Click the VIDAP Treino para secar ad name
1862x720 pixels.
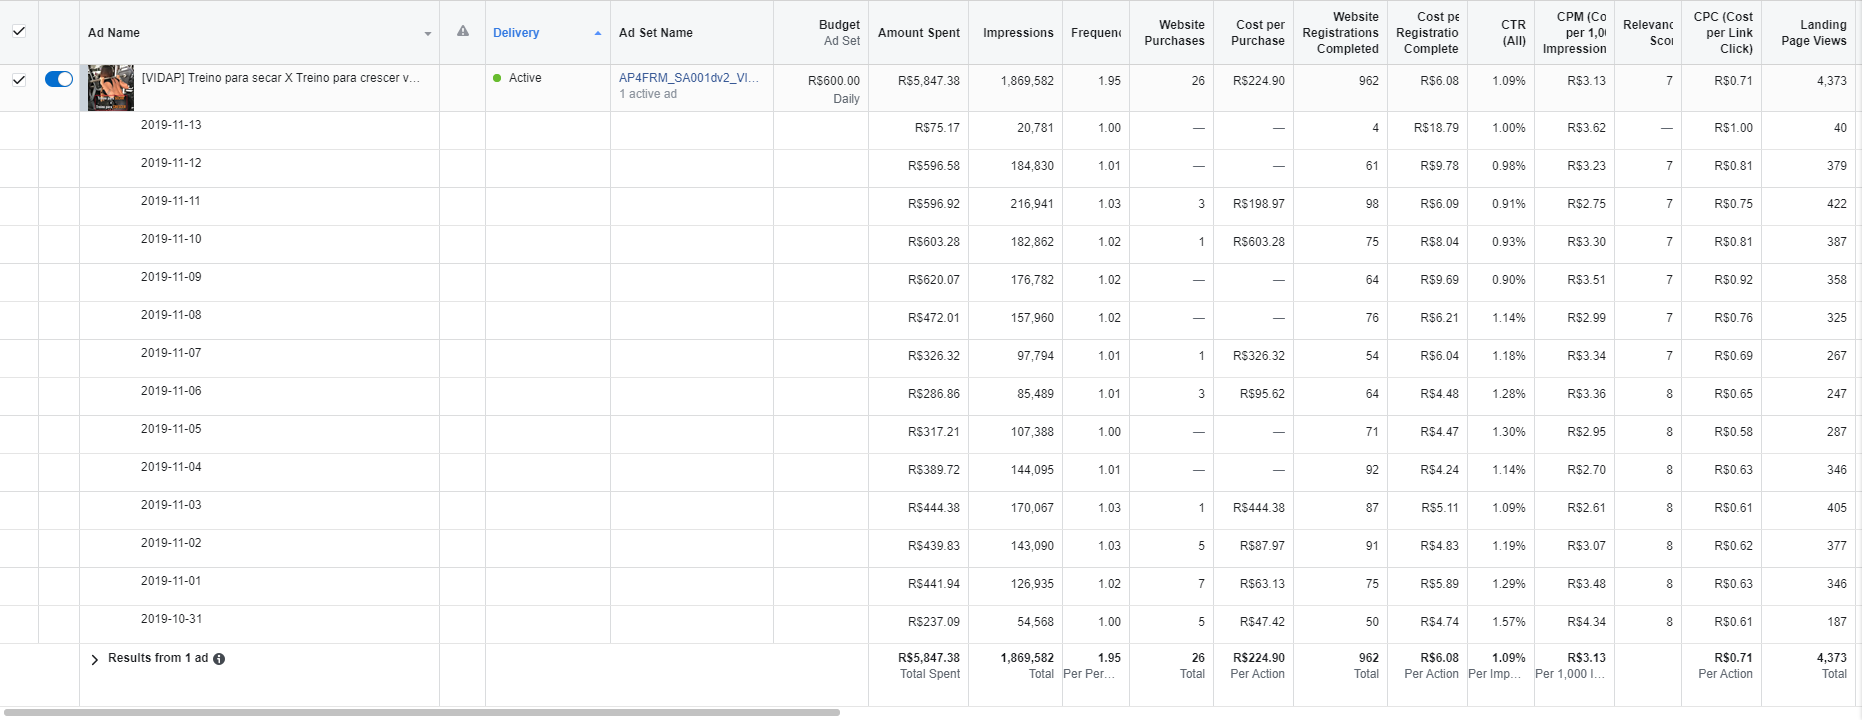coord(280,78)
